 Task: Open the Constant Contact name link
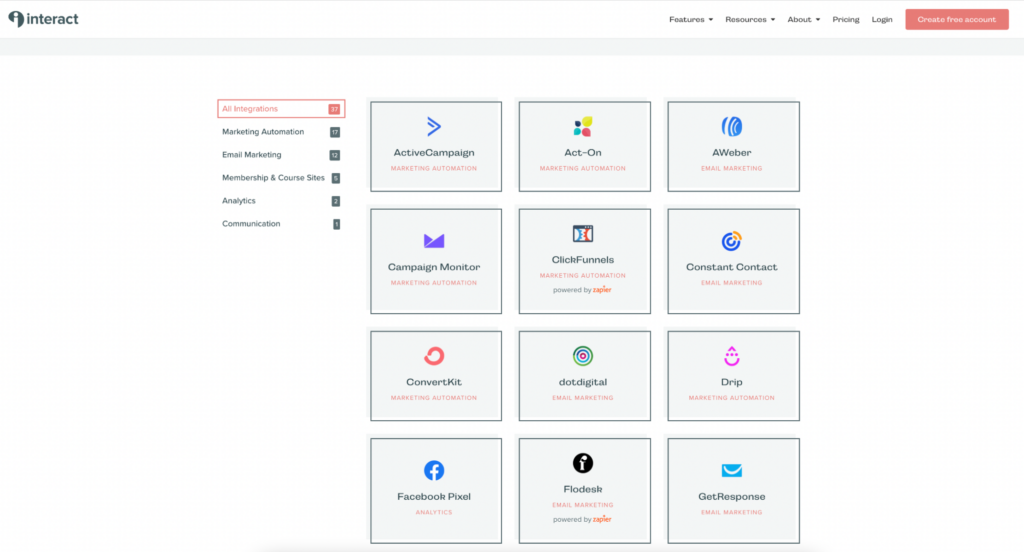(731, 267)
